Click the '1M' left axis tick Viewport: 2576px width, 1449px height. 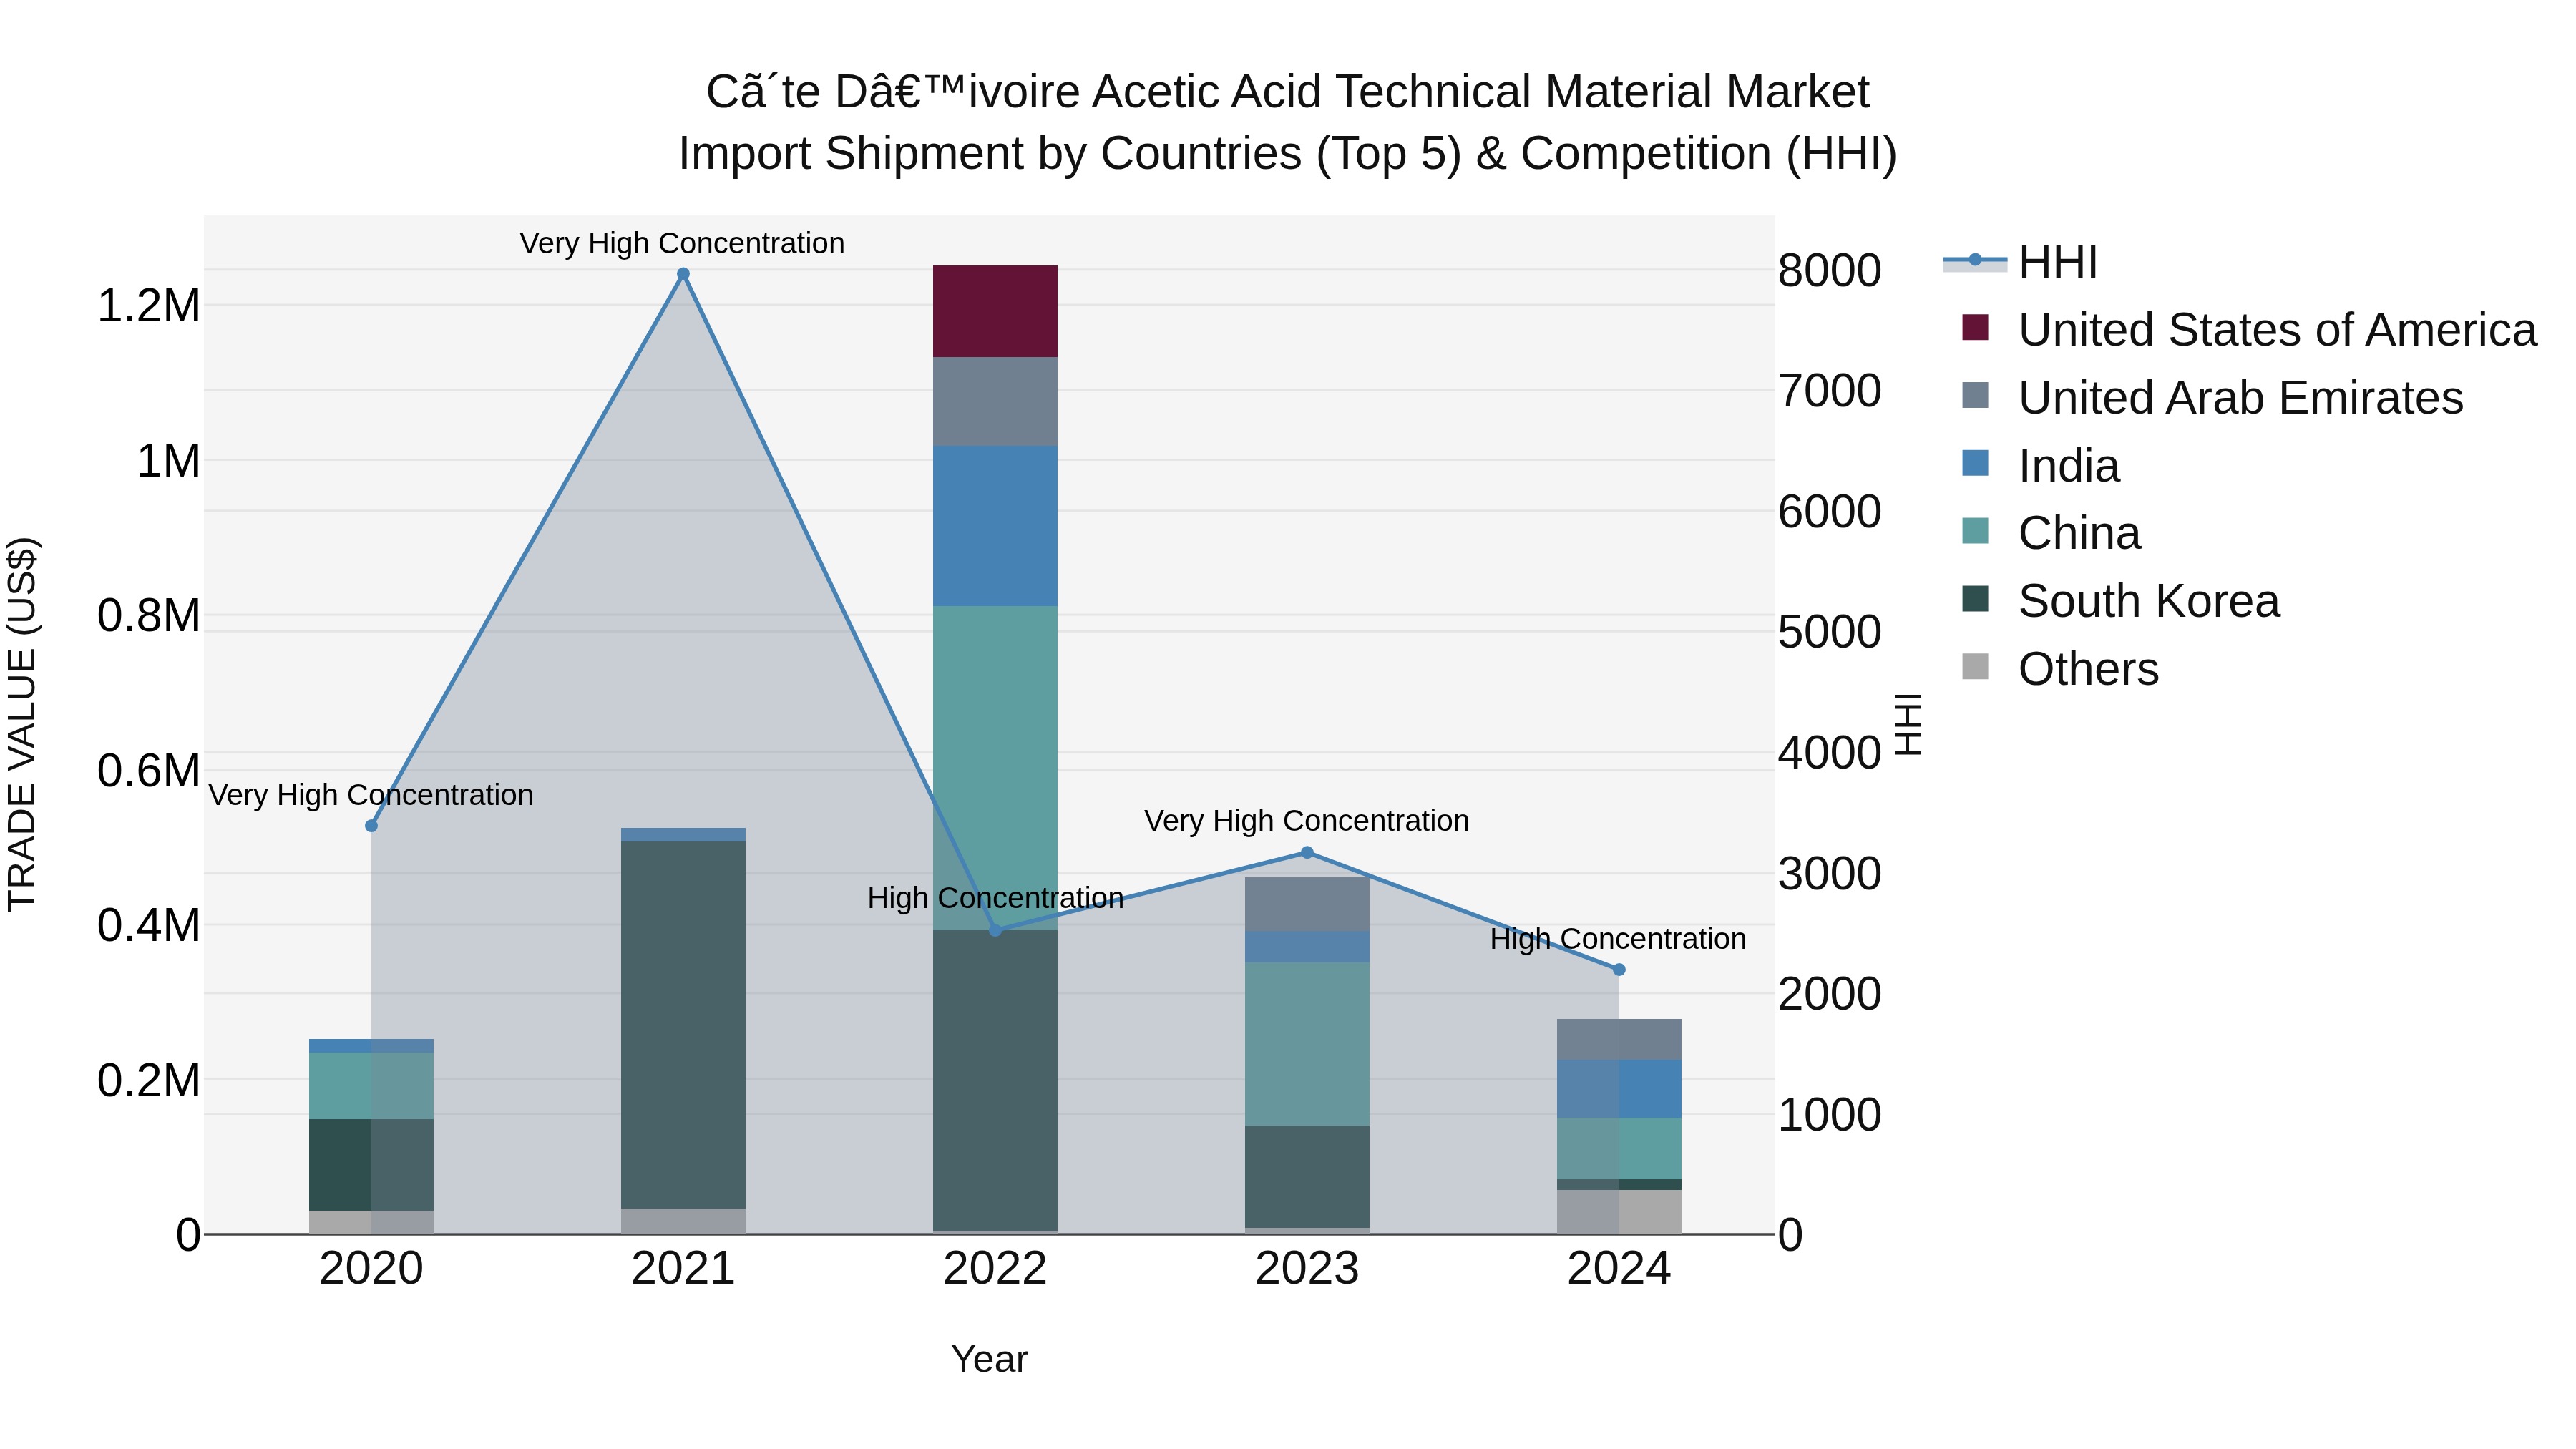tap(168, 461)
